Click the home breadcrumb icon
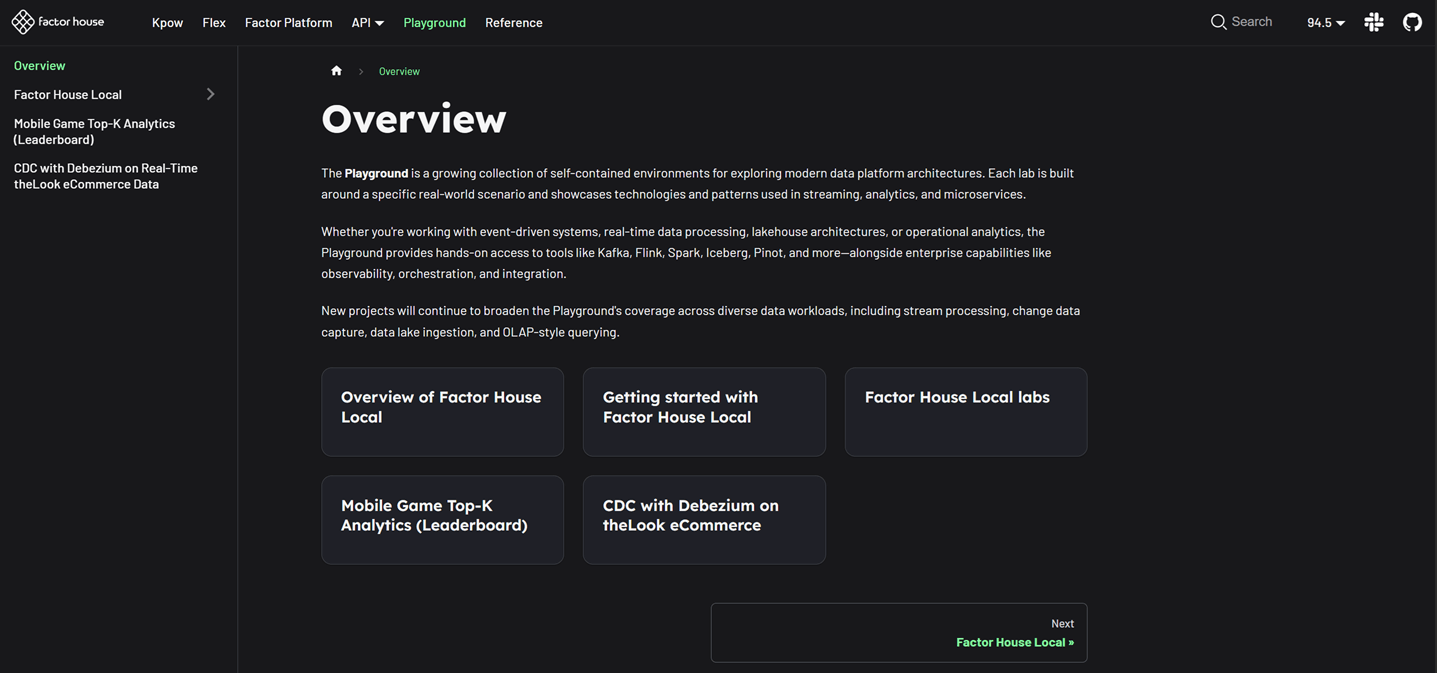Image resolution: width=1437 pixels, height=673 pixels. 336,71
